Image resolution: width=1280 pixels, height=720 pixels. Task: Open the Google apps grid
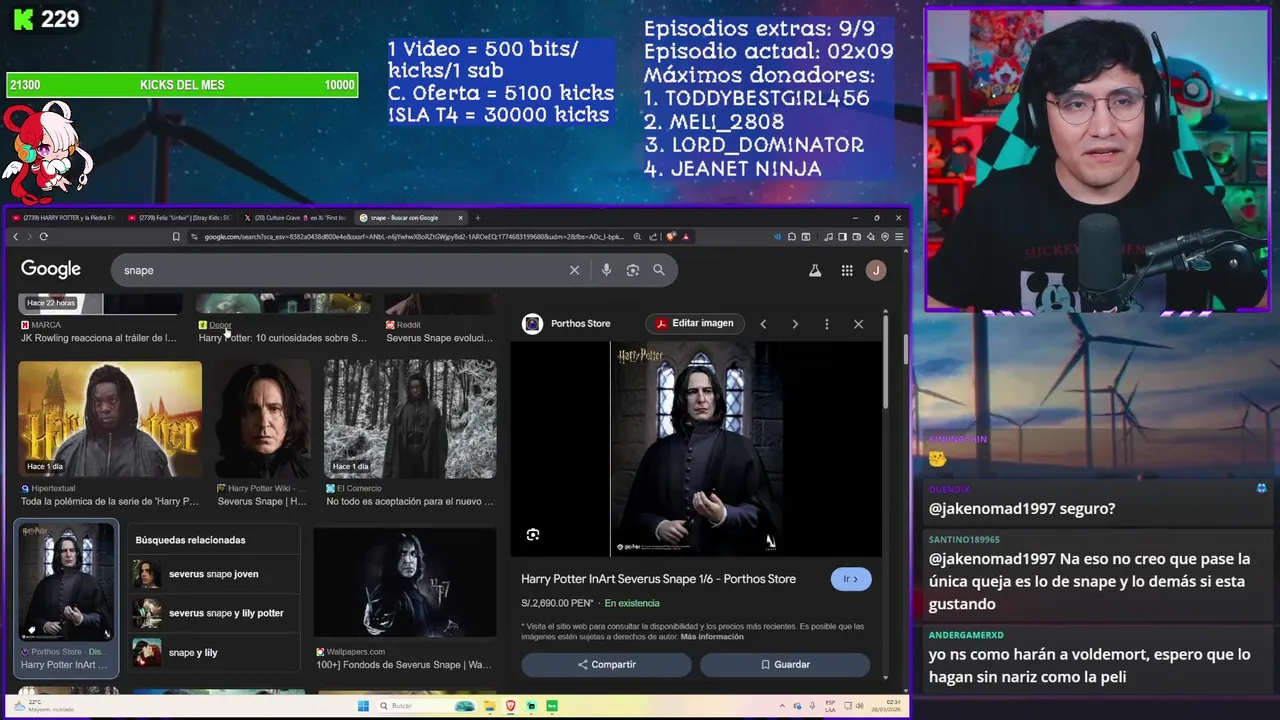(x=847, y=270)
